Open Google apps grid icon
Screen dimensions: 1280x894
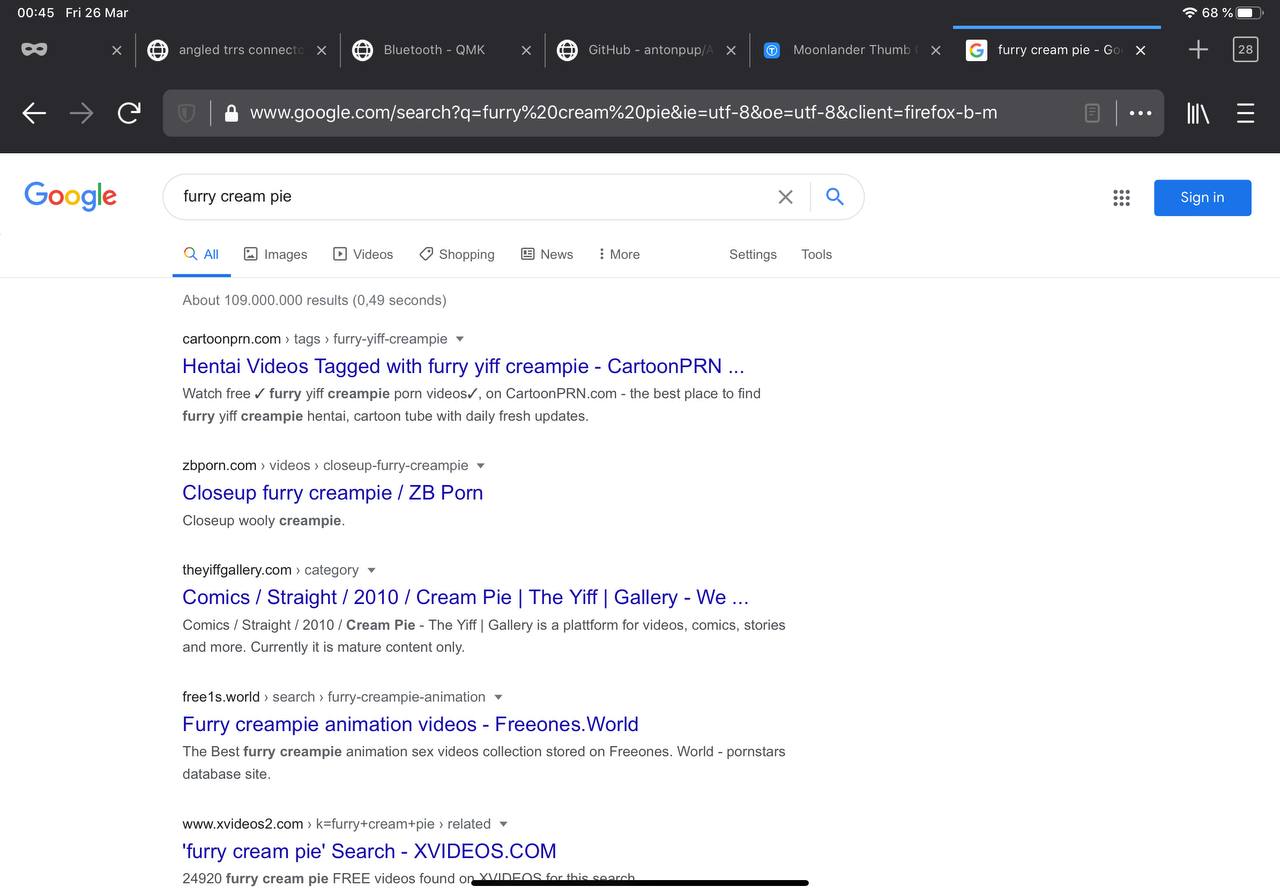click(1121, 198)
